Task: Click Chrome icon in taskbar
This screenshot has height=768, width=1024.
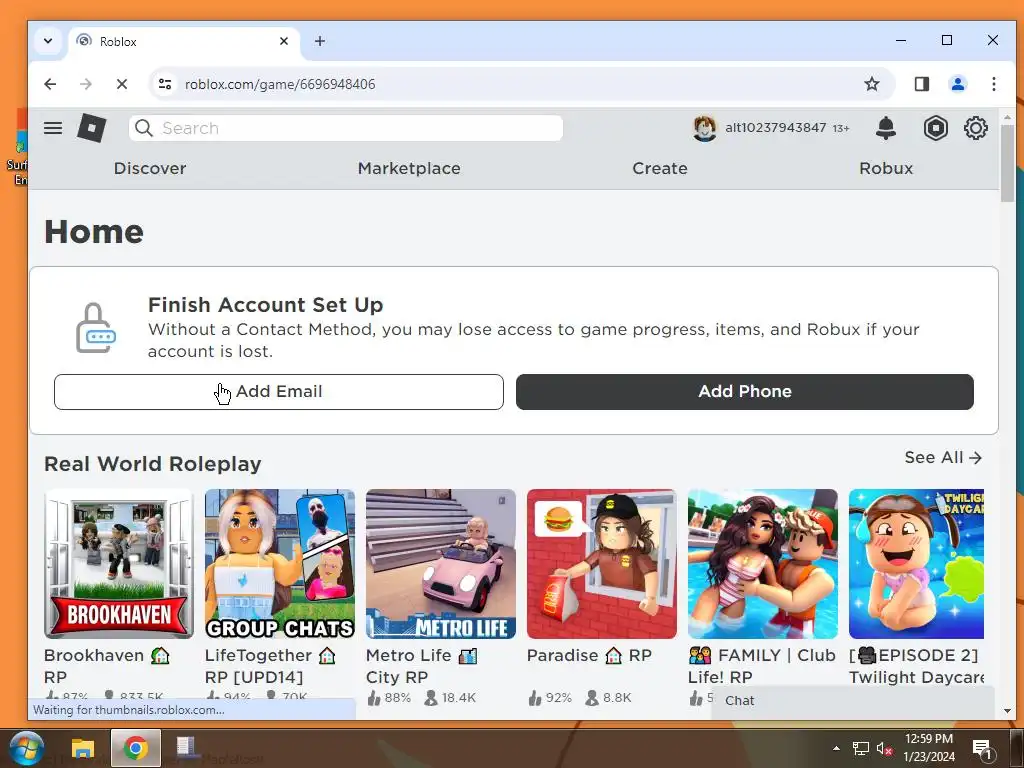Action: pyautogui.click(x=135, y=748)
